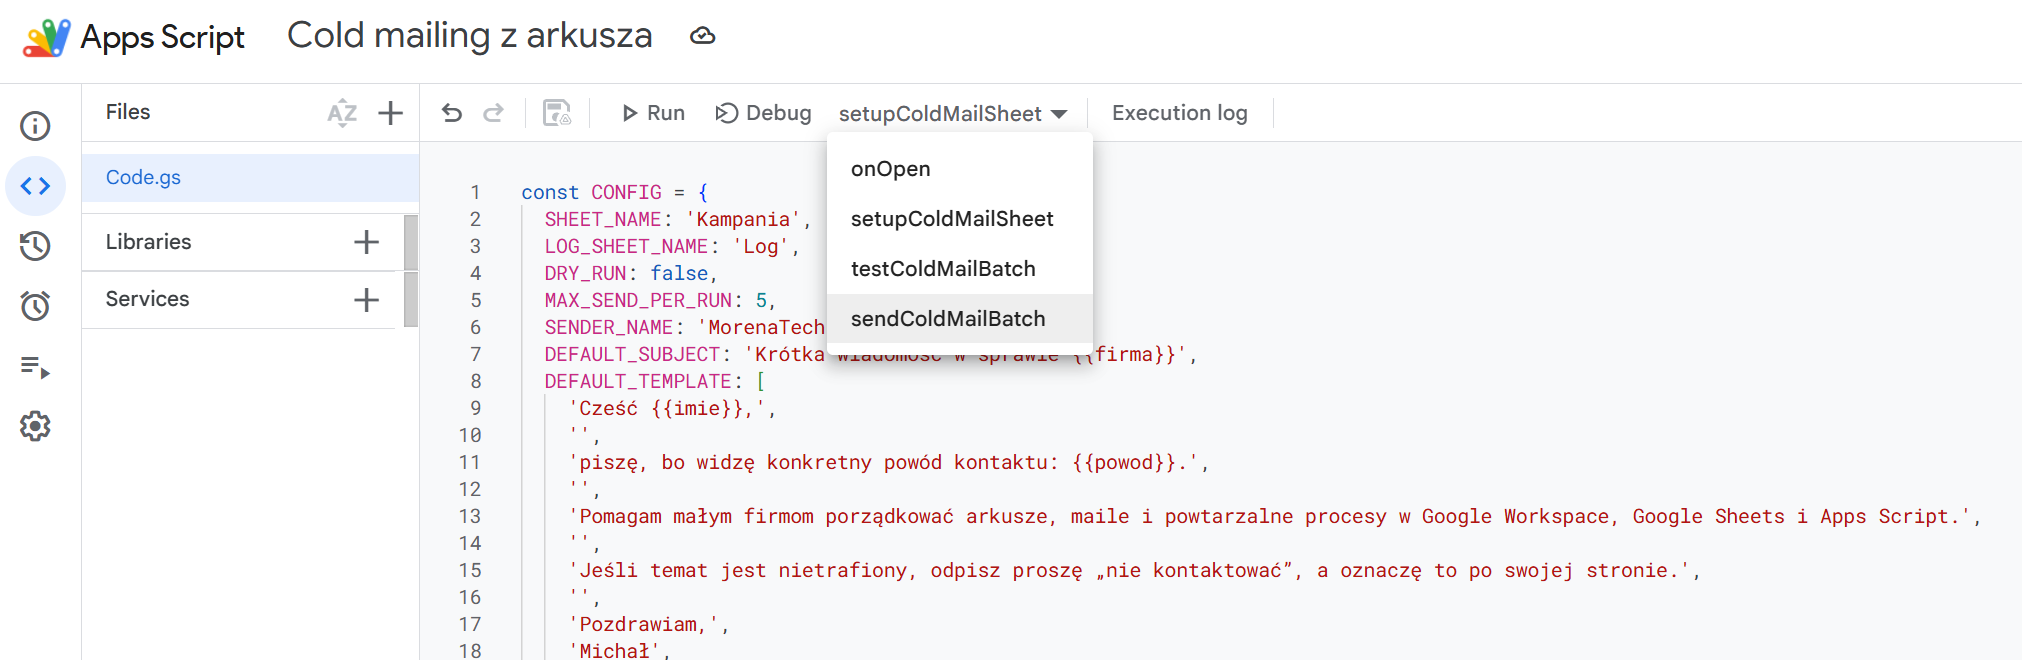Add a library with plus icon
The height and width of the screenshot is (660, 2022).
point(367,242)
